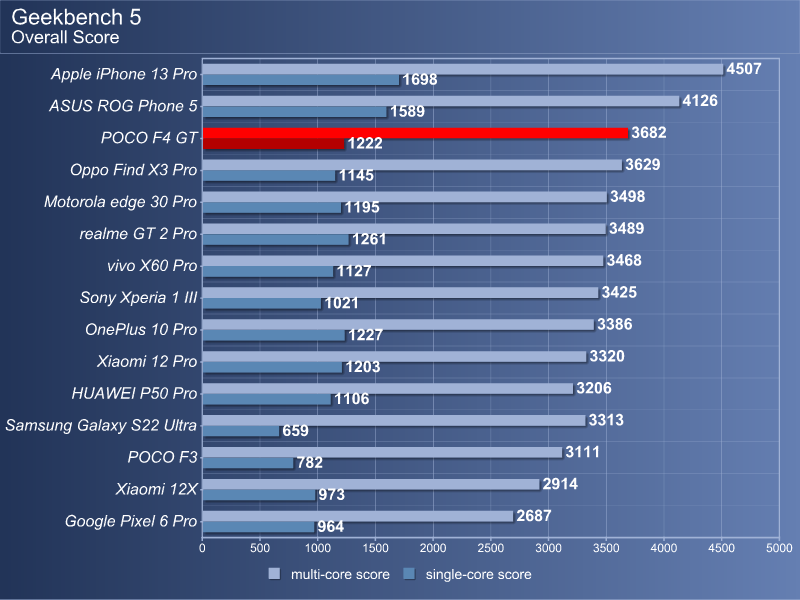800x600 pixels.
Task: Select the ROG Phone 5 score "4126"
Action: [700, 101]
